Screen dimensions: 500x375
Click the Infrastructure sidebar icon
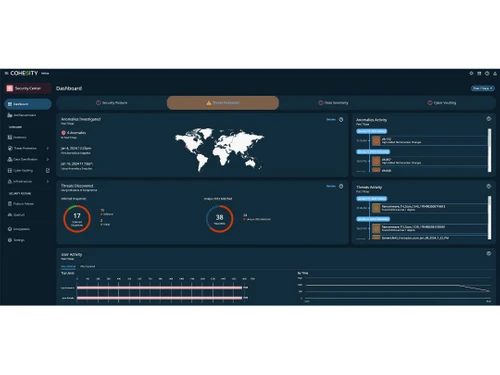[x=10, y=182]
